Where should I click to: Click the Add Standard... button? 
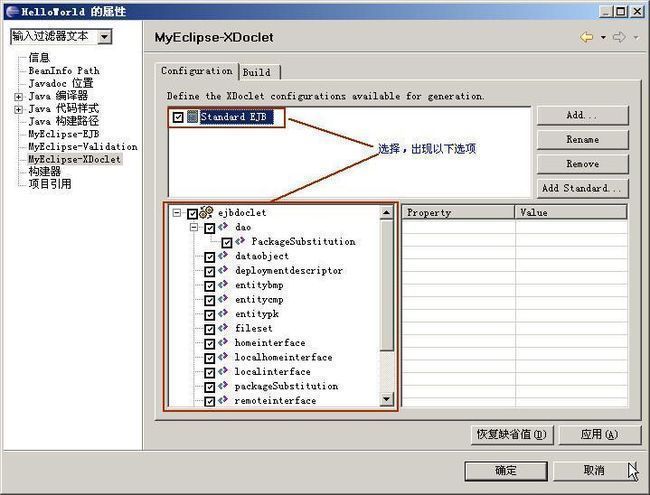(x=582, y=188)
